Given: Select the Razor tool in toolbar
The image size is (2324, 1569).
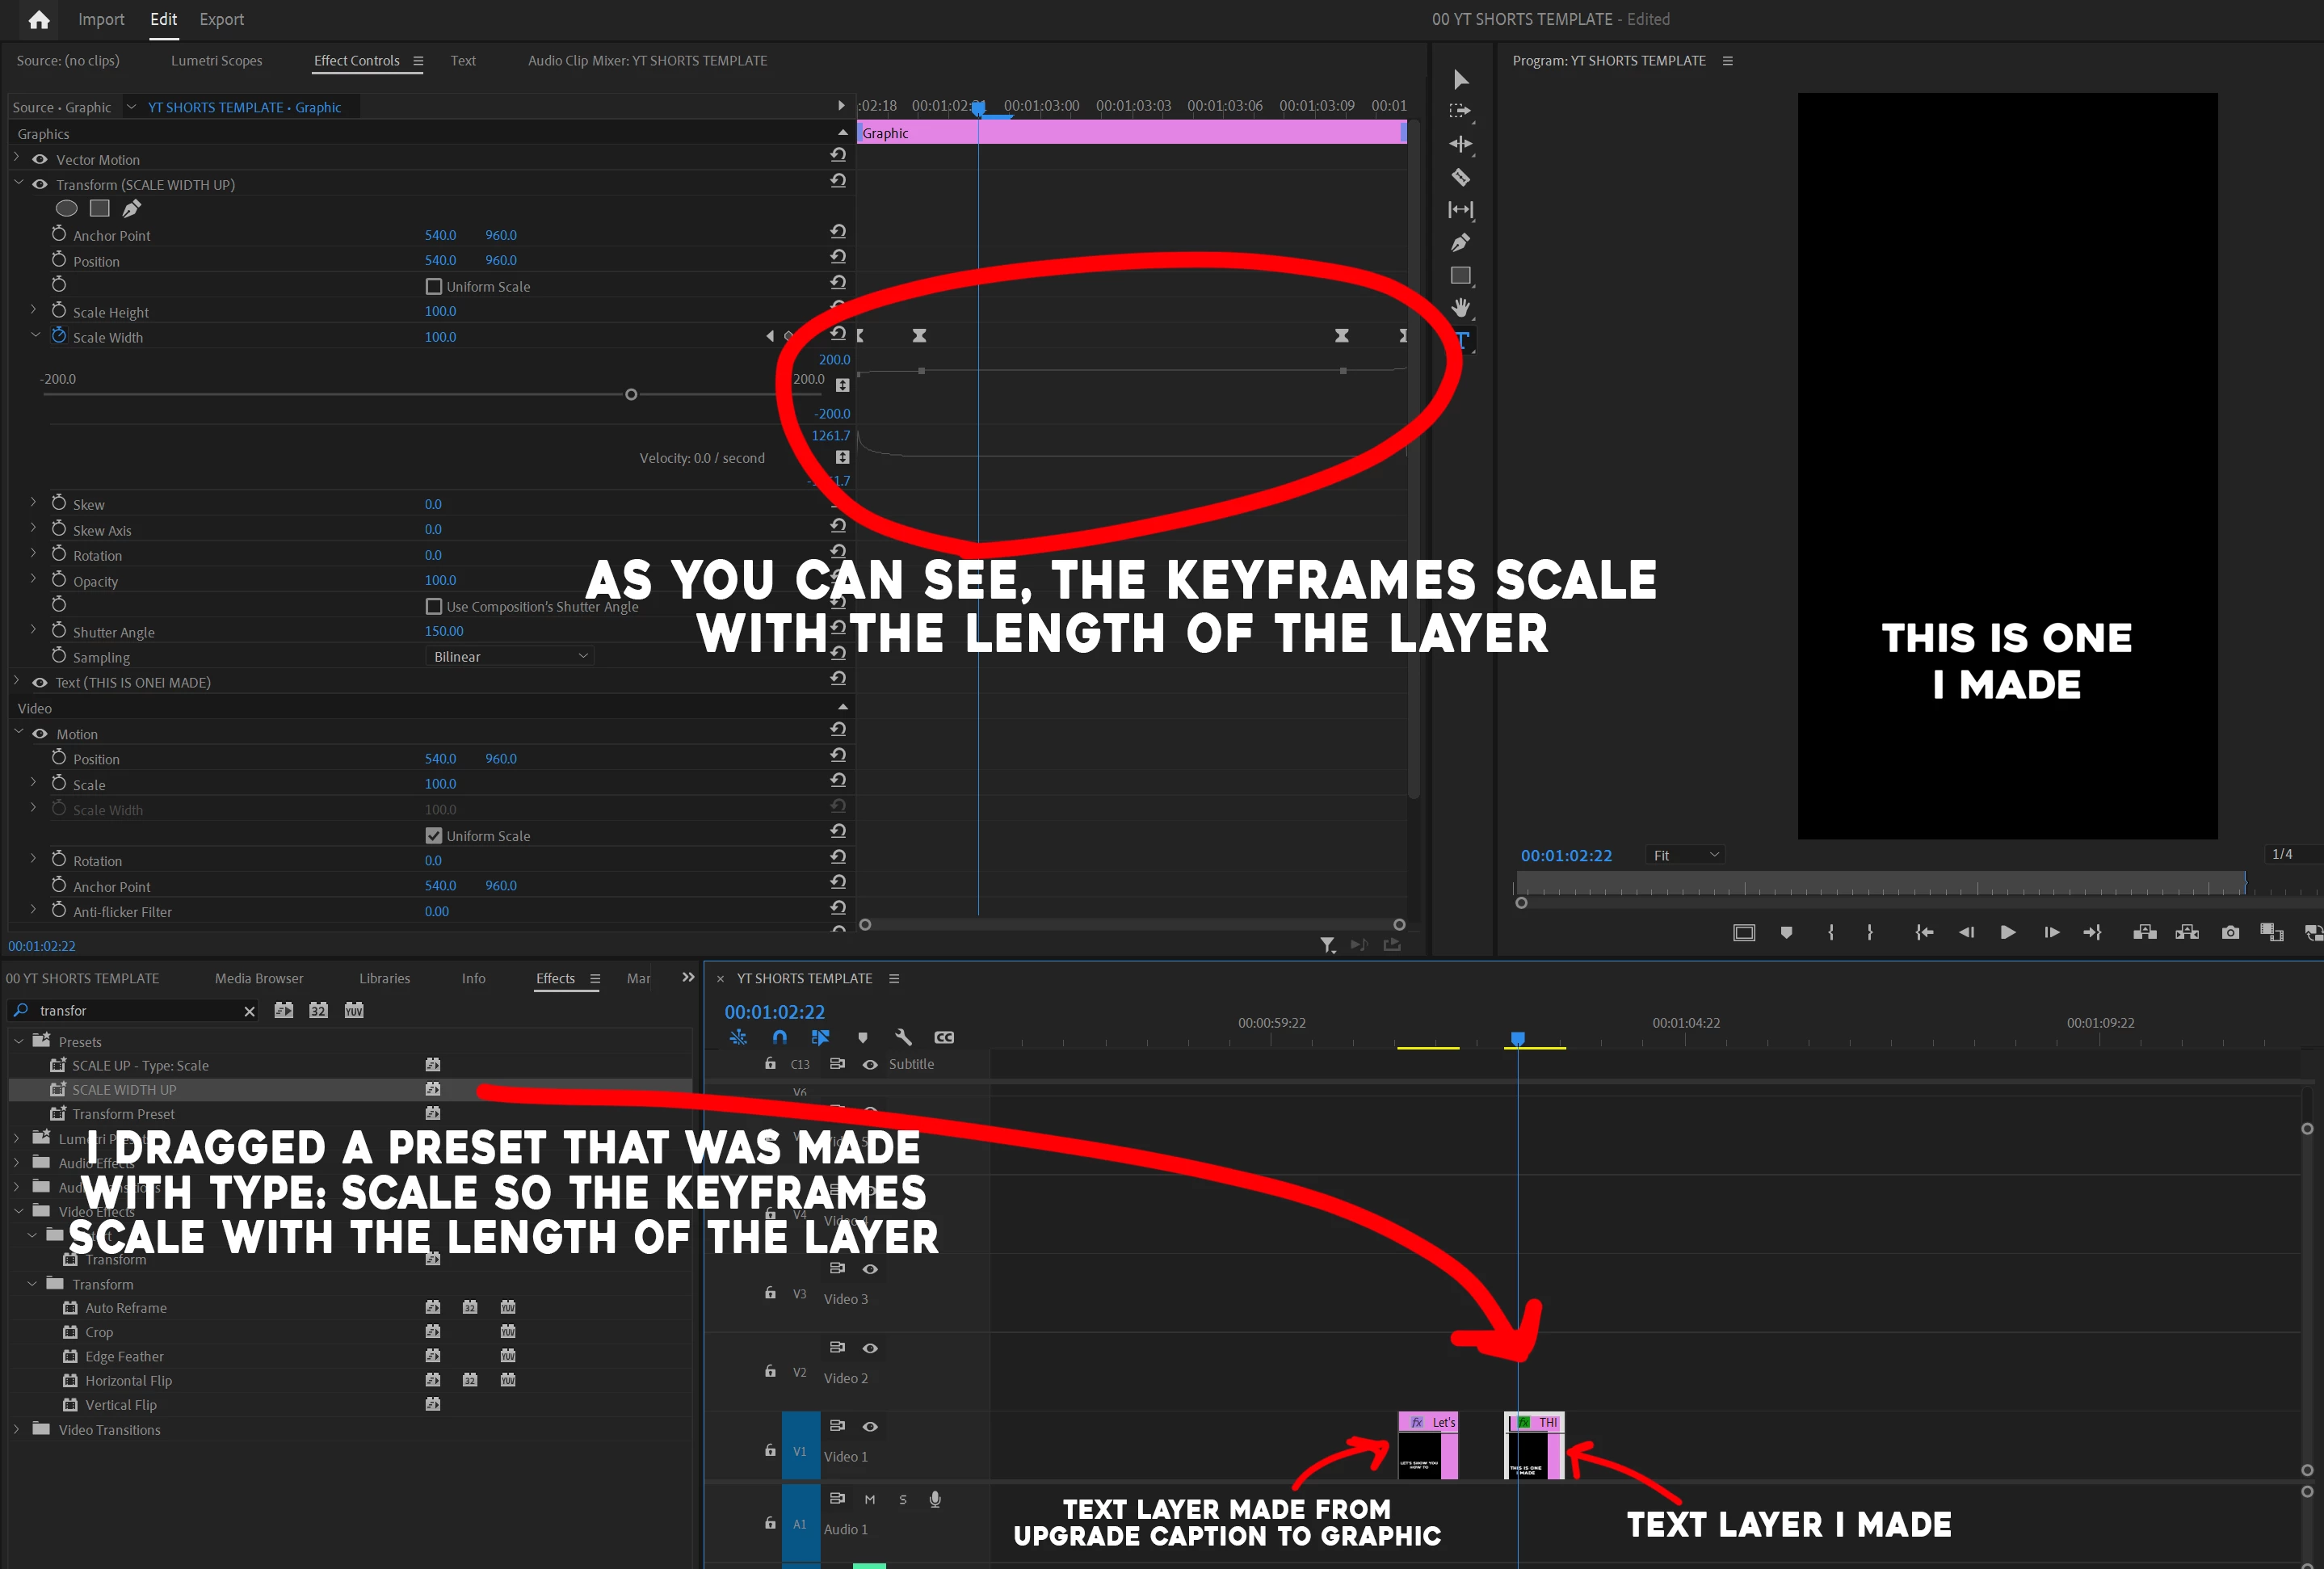Looking at the screenshot, I should [x=1460, y=177].
